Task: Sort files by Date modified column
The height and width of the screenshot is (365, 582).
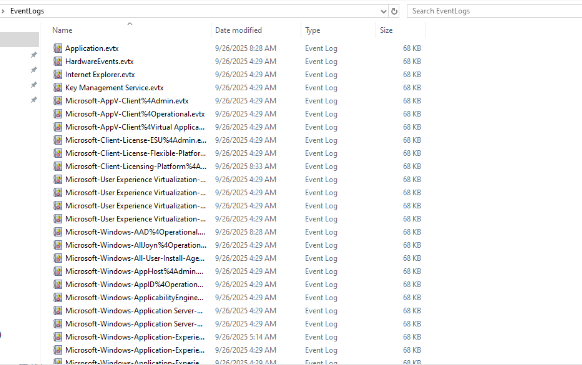Action: 239,30
